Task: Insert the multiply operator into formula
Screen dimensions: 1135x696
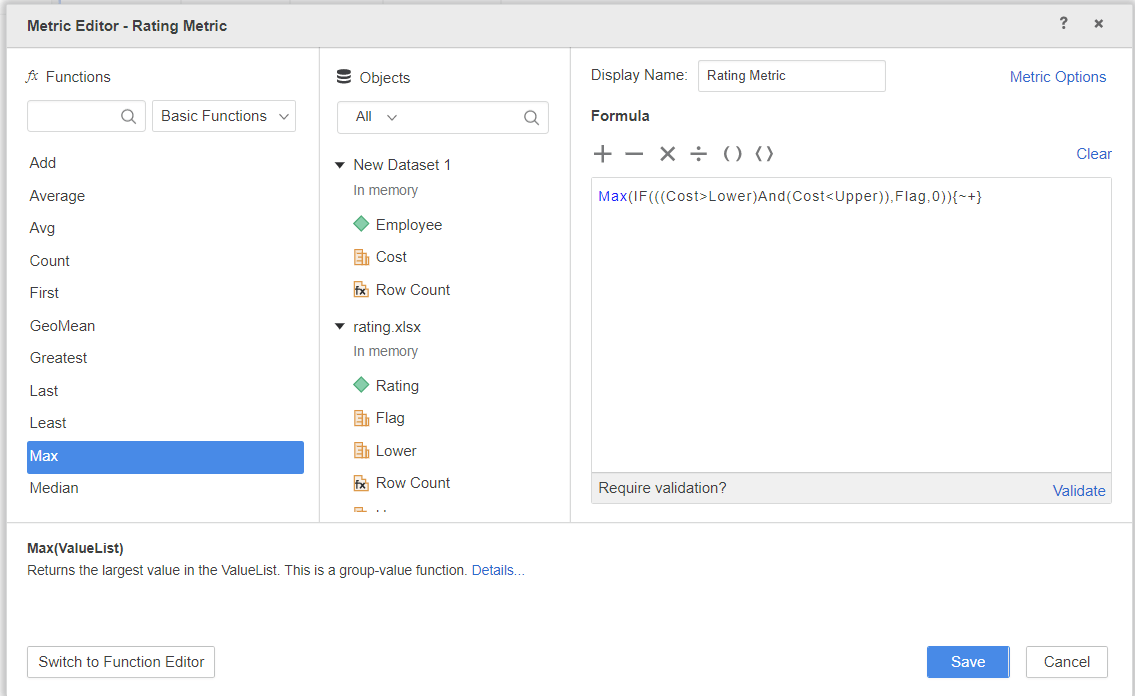Action: (x=667, y=154)
